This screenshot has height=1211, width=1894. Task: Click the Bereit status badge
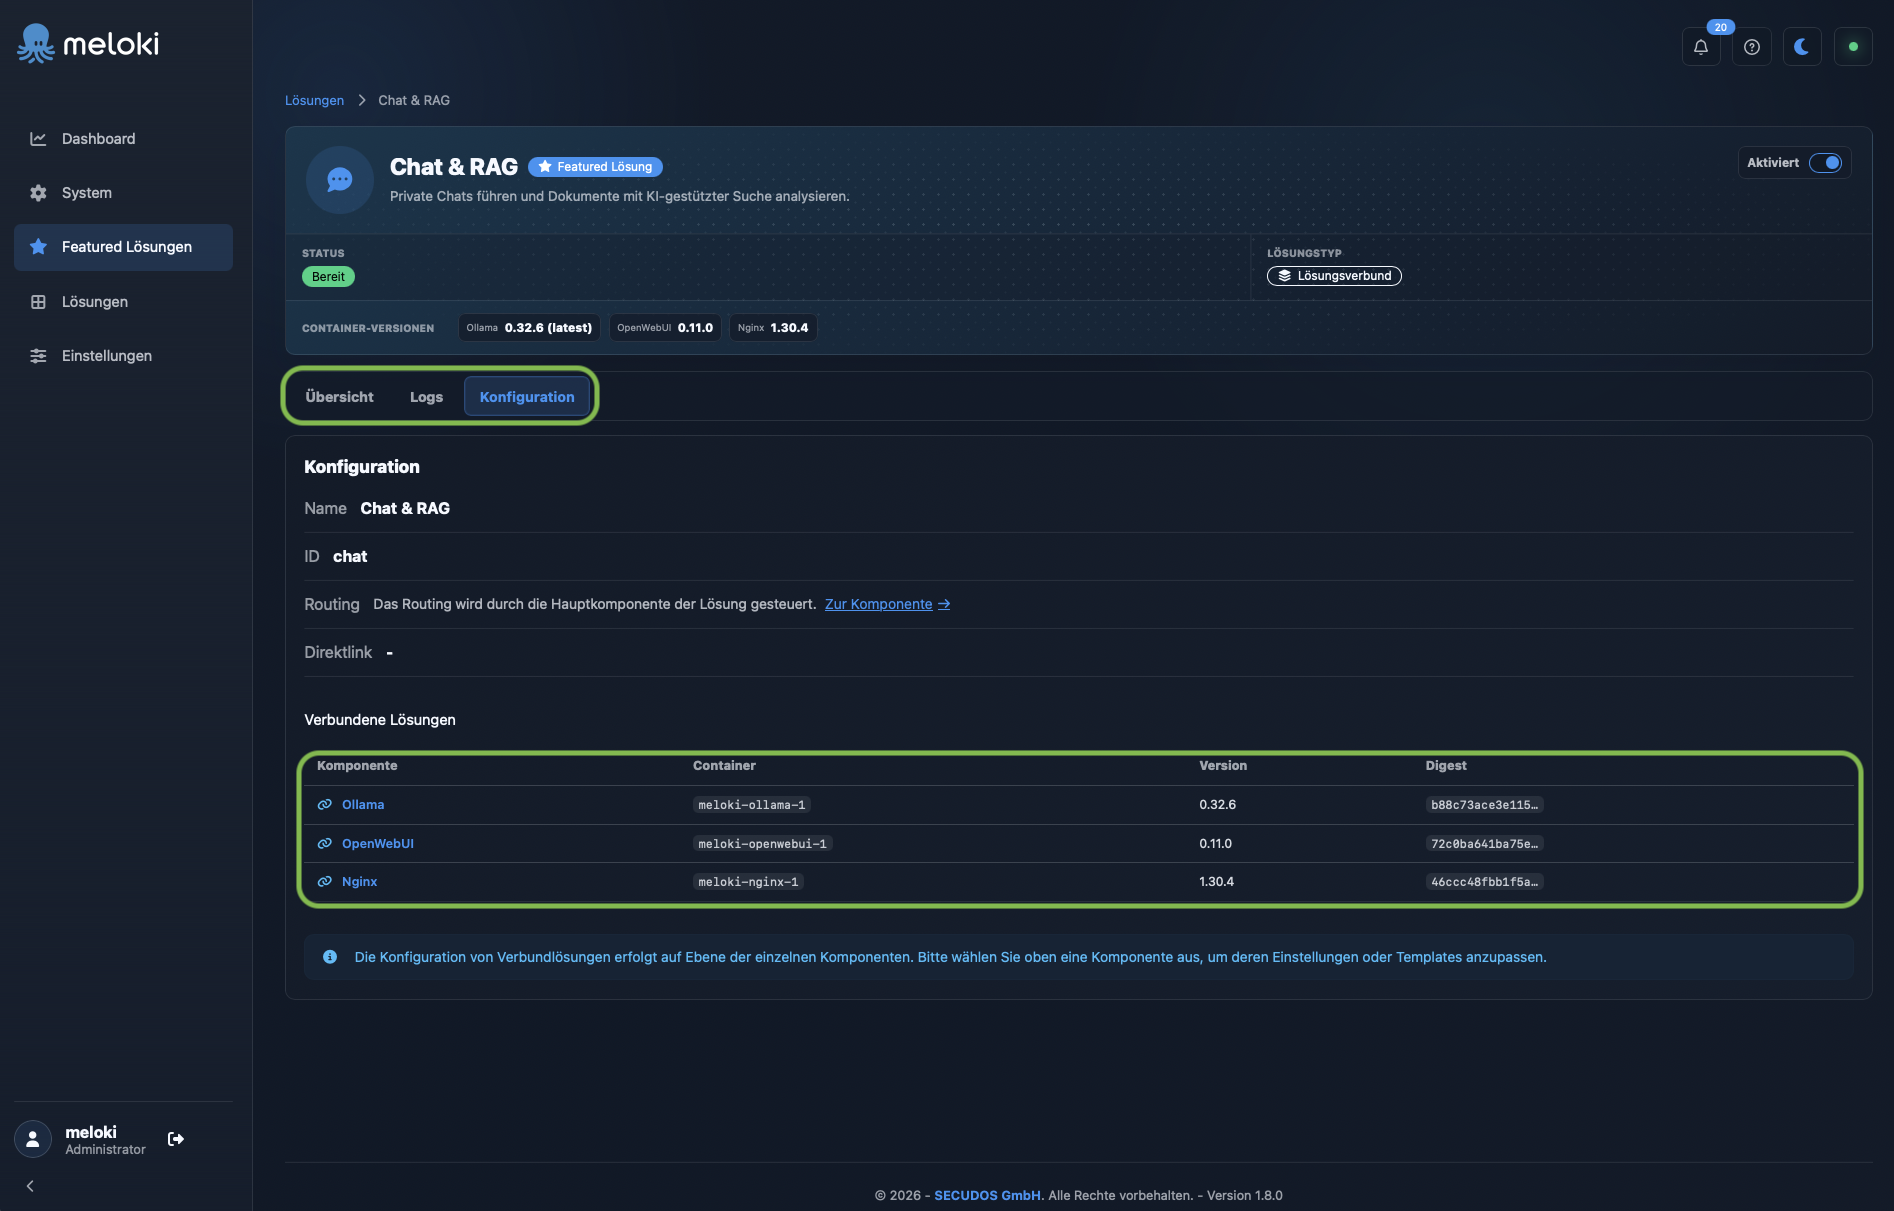coord(328,277)
